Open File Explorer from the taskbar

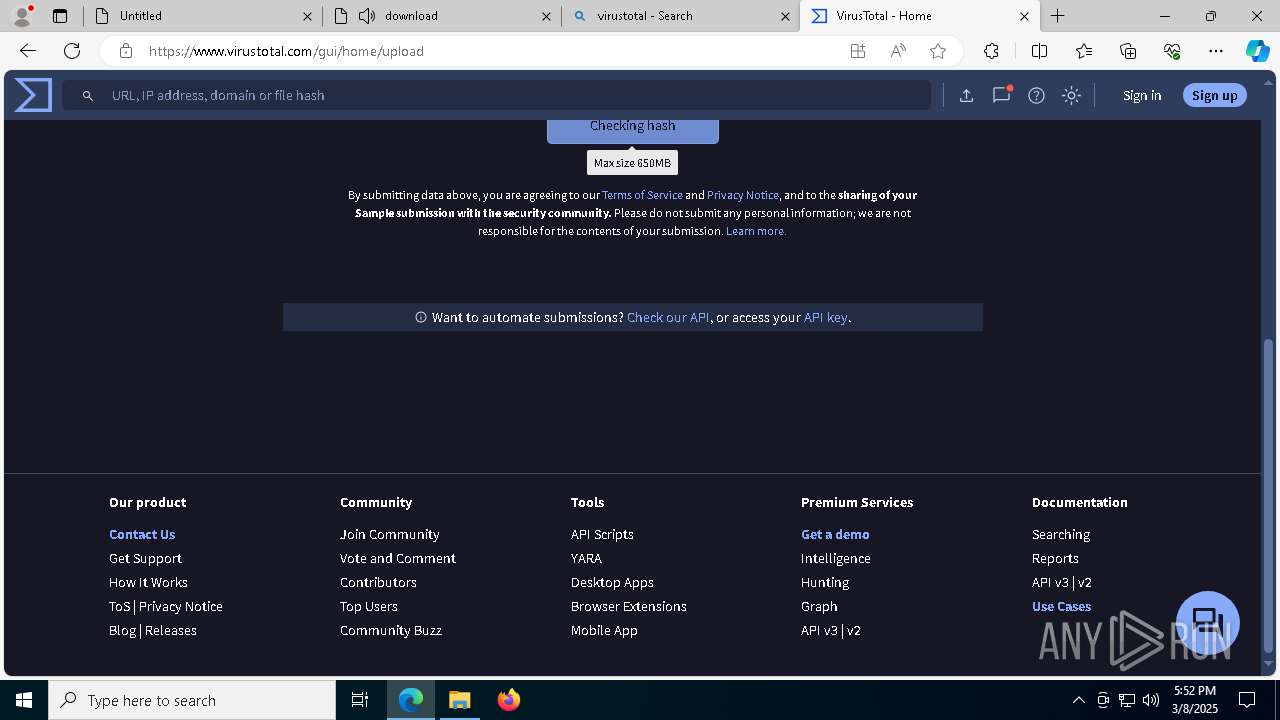click(459, 700)
